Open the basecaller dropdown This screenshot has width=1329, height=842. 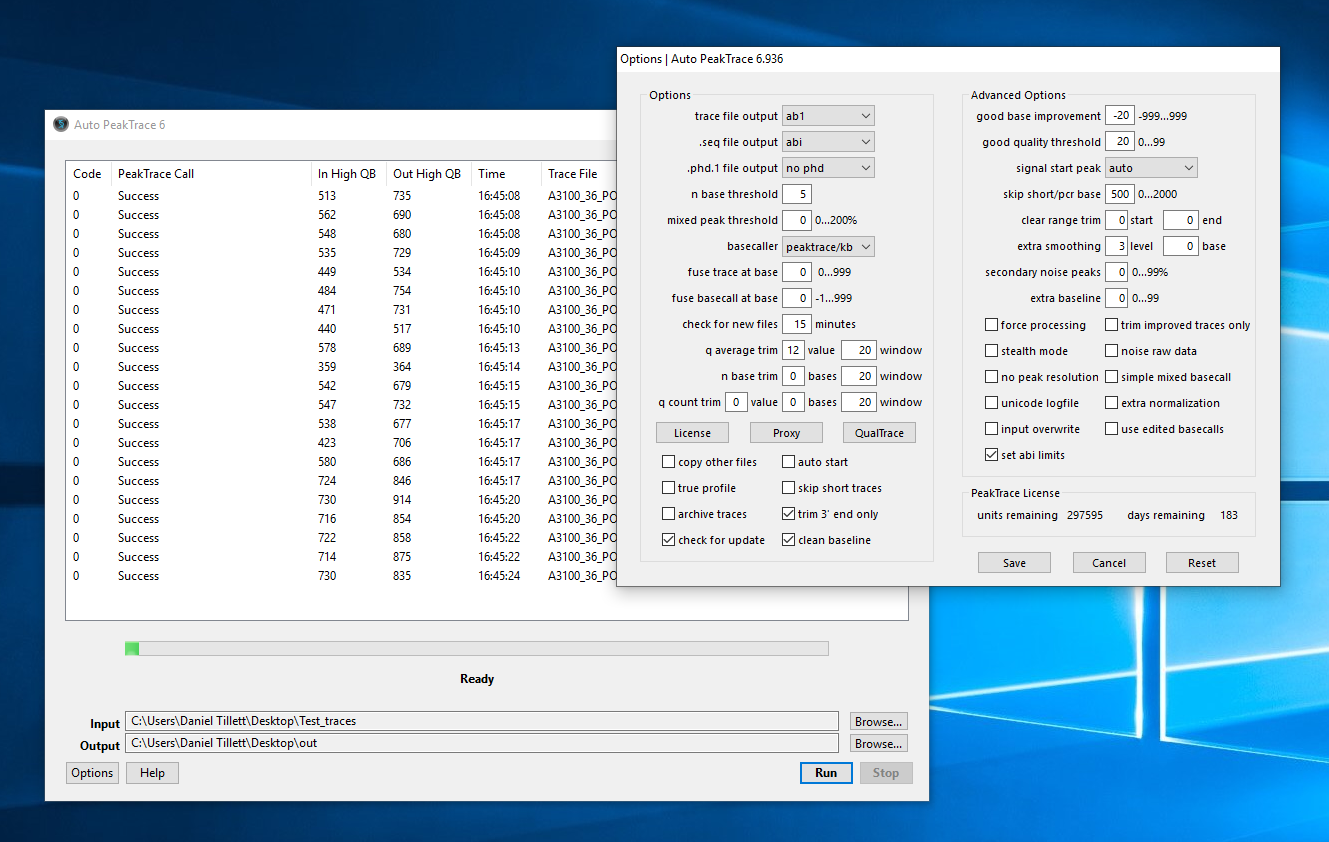tap(828, 246)
